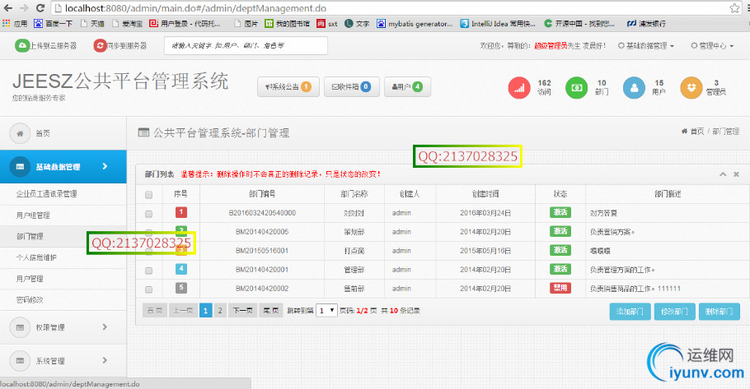Open the 用户管理 sidebar item
The image size is (750, 389).
coord(30,278)
